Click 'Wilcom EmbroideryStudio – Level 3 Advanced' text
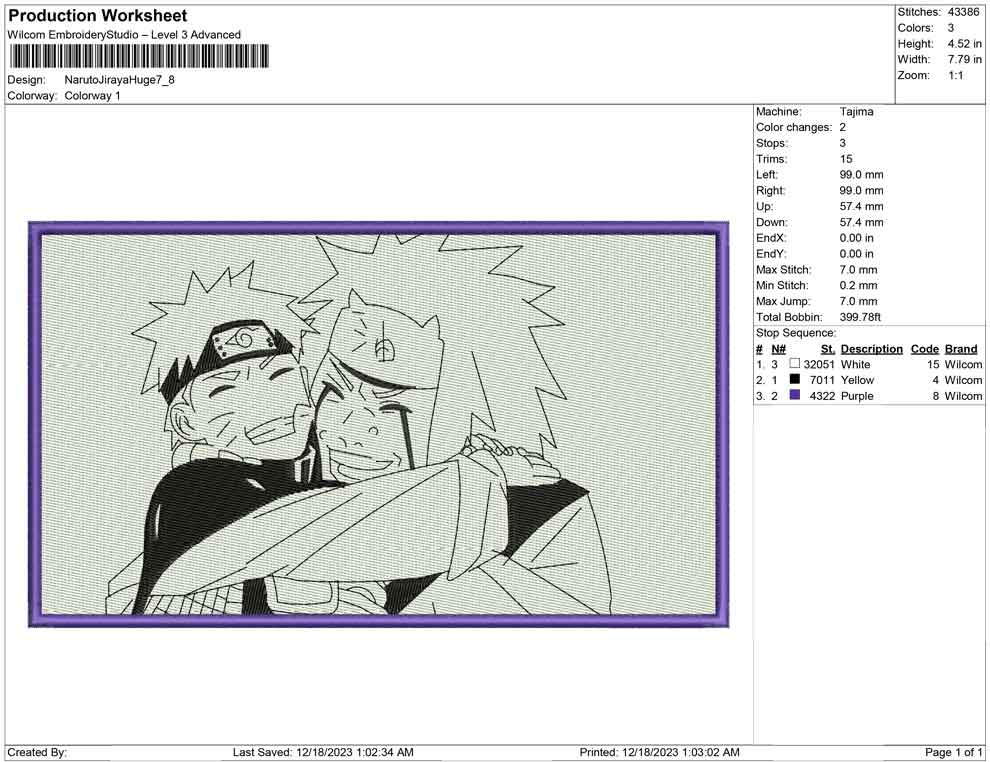 124,35
